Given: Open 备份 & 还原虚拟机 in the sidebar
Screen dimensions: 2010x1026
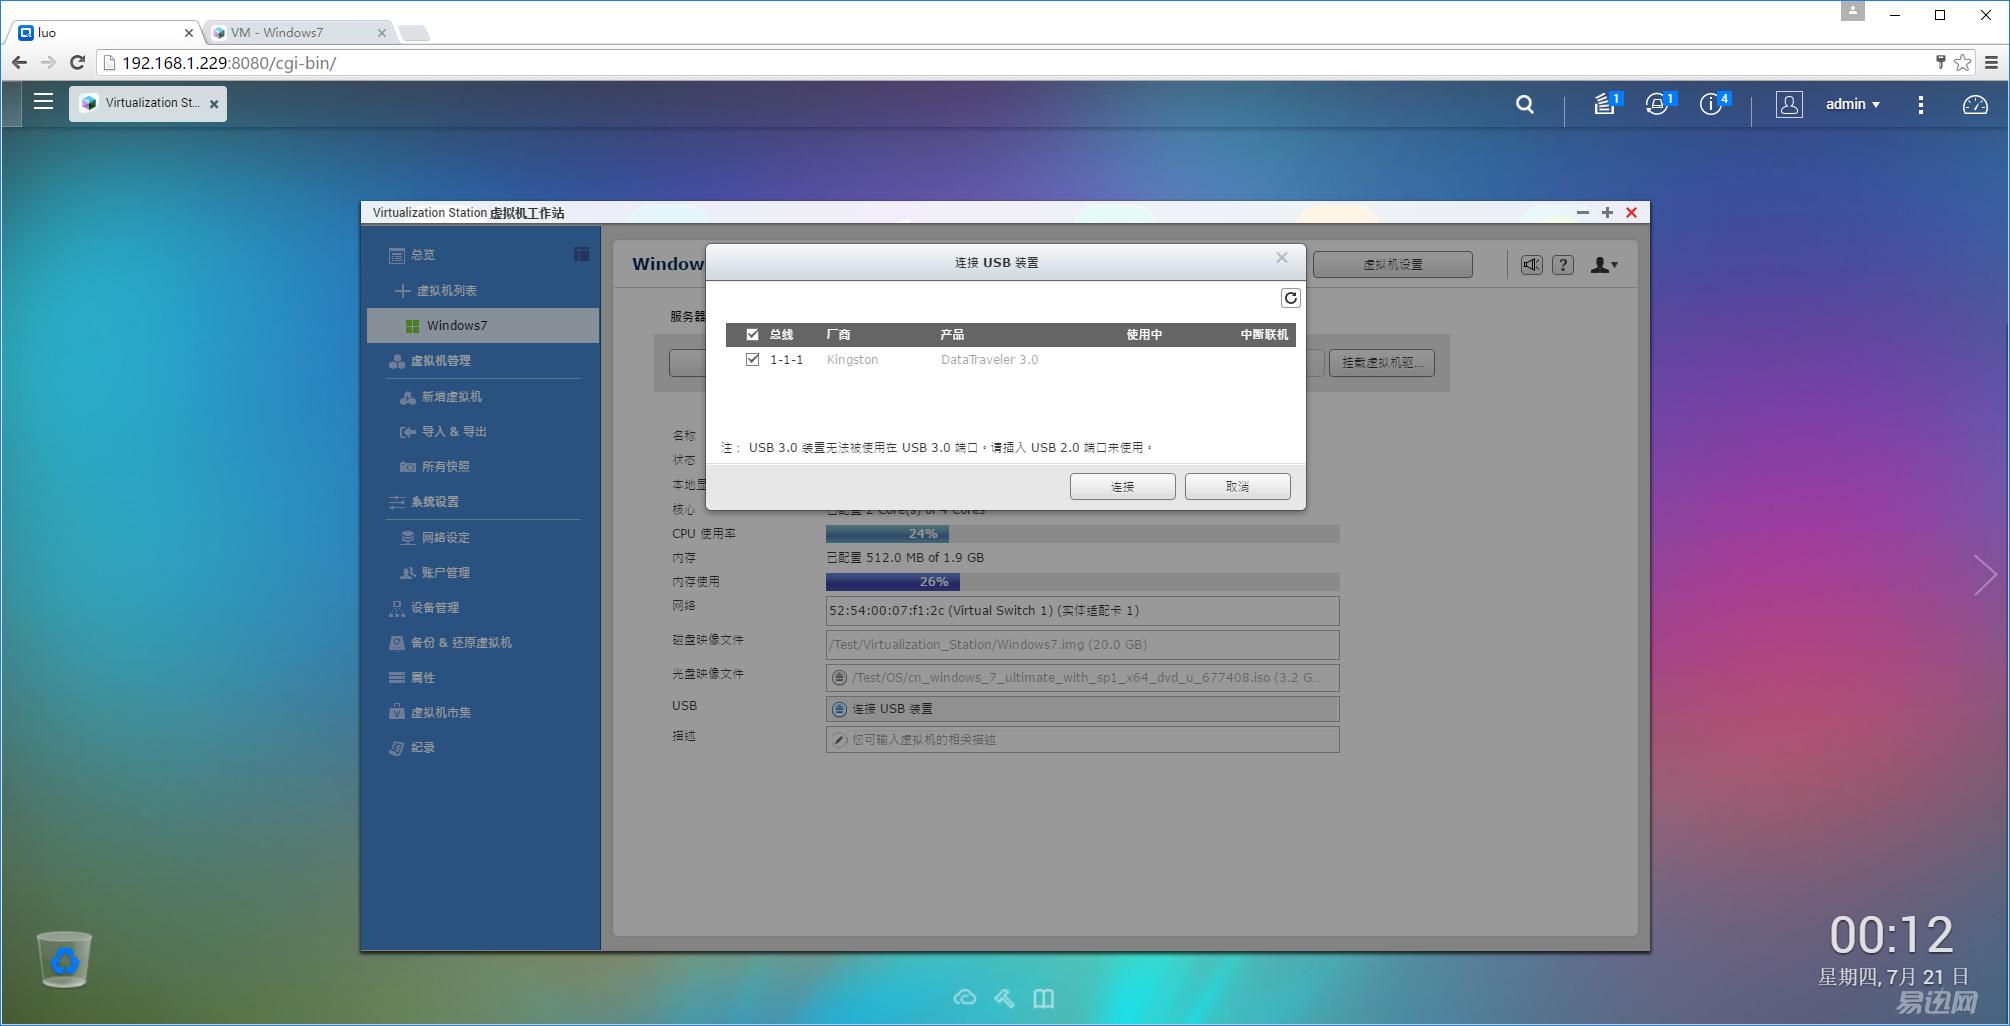Looking at the screenshot, I should point(450,643).
